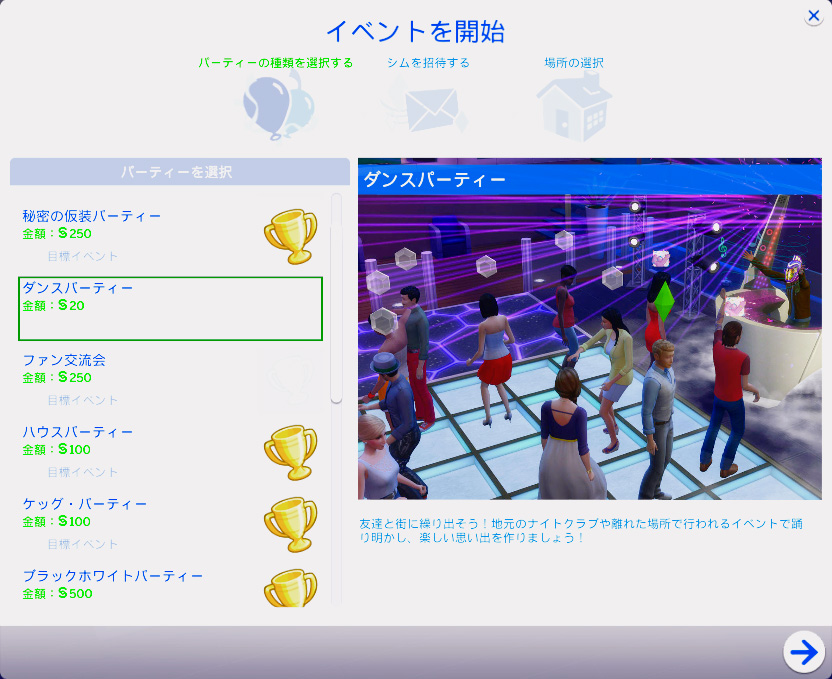Choose the ファン交流会 party name
Viewport: 832px width, 679px height.
pos(64,360)
